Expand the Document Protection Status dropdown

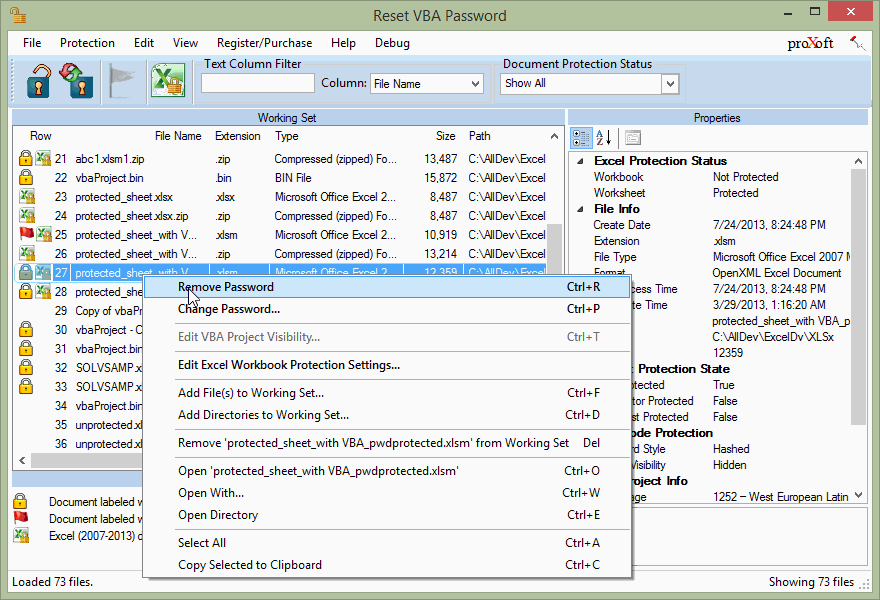tap(670, 84)
